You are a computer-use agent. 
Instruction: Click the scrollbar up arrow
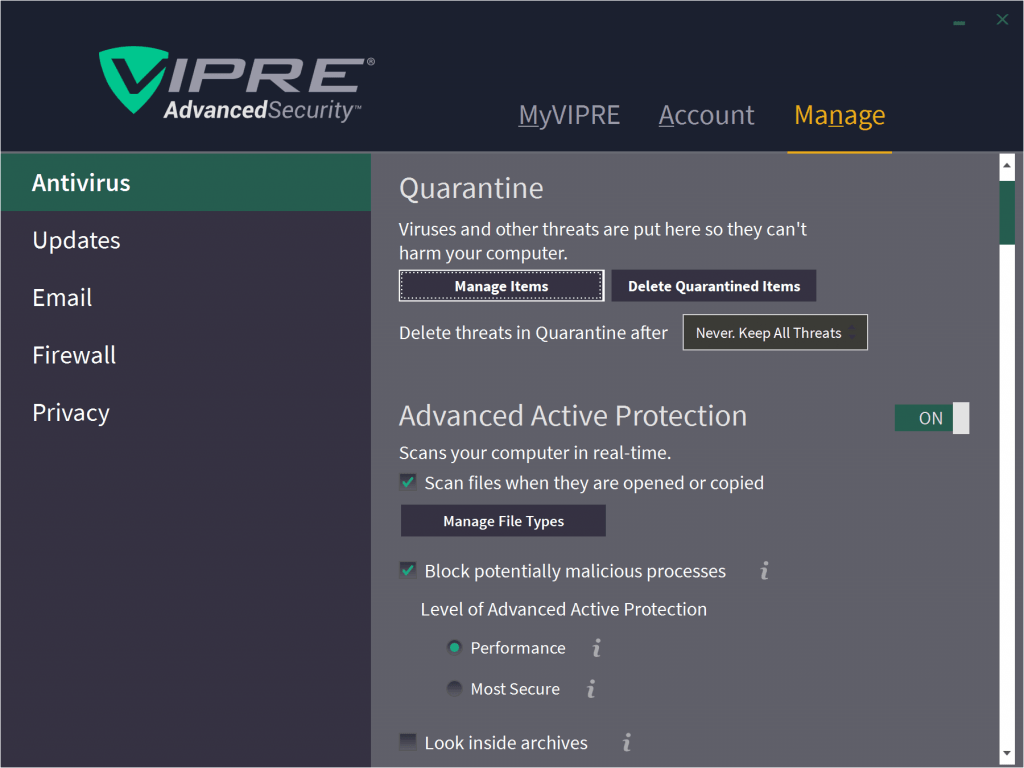coord(1006,166)
